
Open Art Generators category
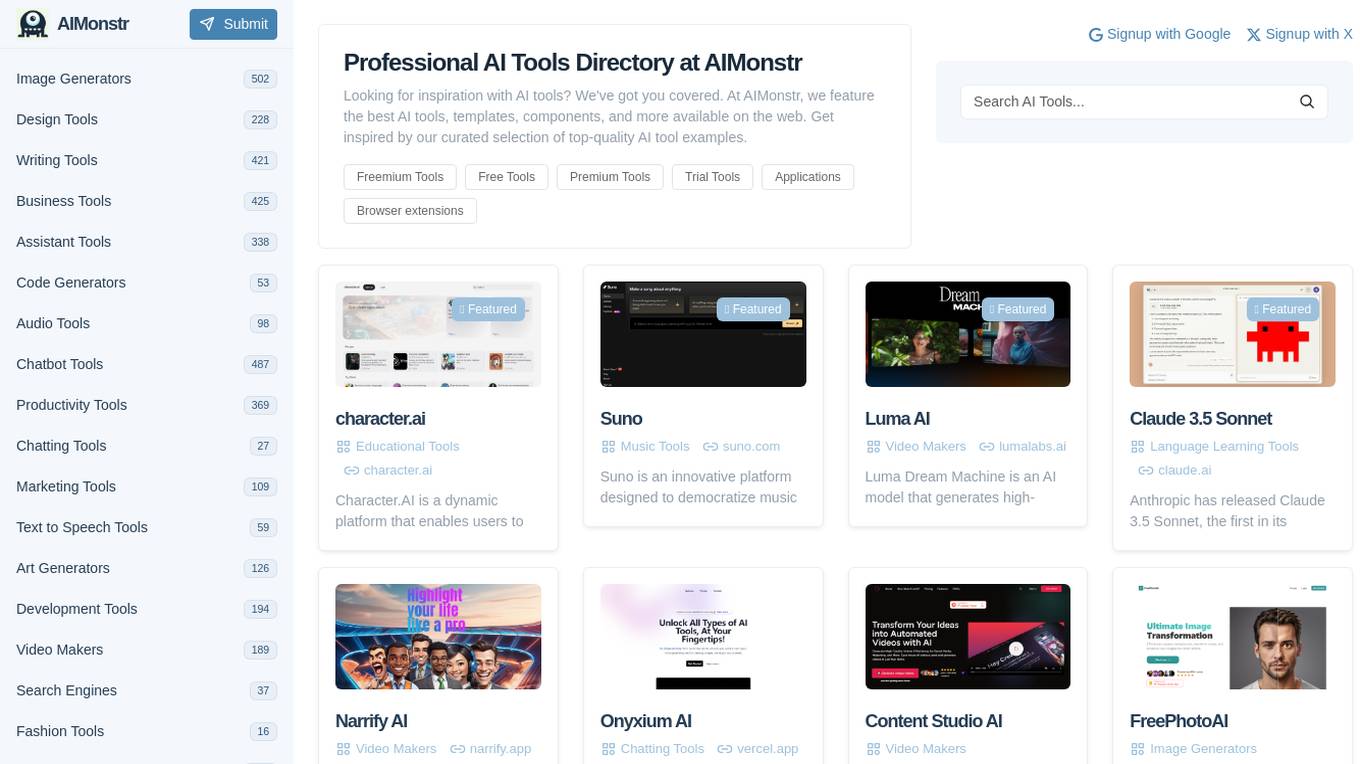click(x=146, y=569)
